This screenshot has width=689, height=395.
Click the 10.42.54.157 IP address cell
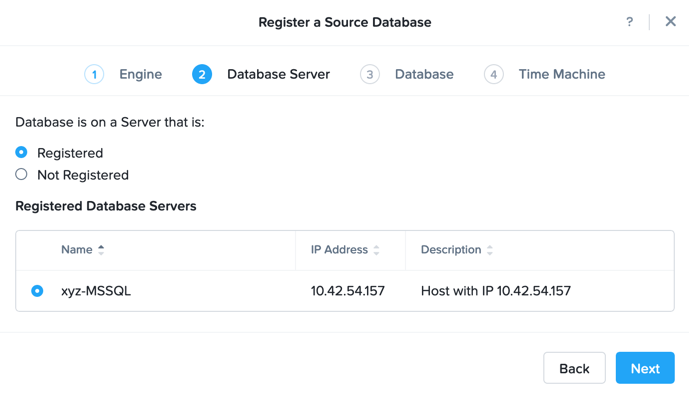348,291
